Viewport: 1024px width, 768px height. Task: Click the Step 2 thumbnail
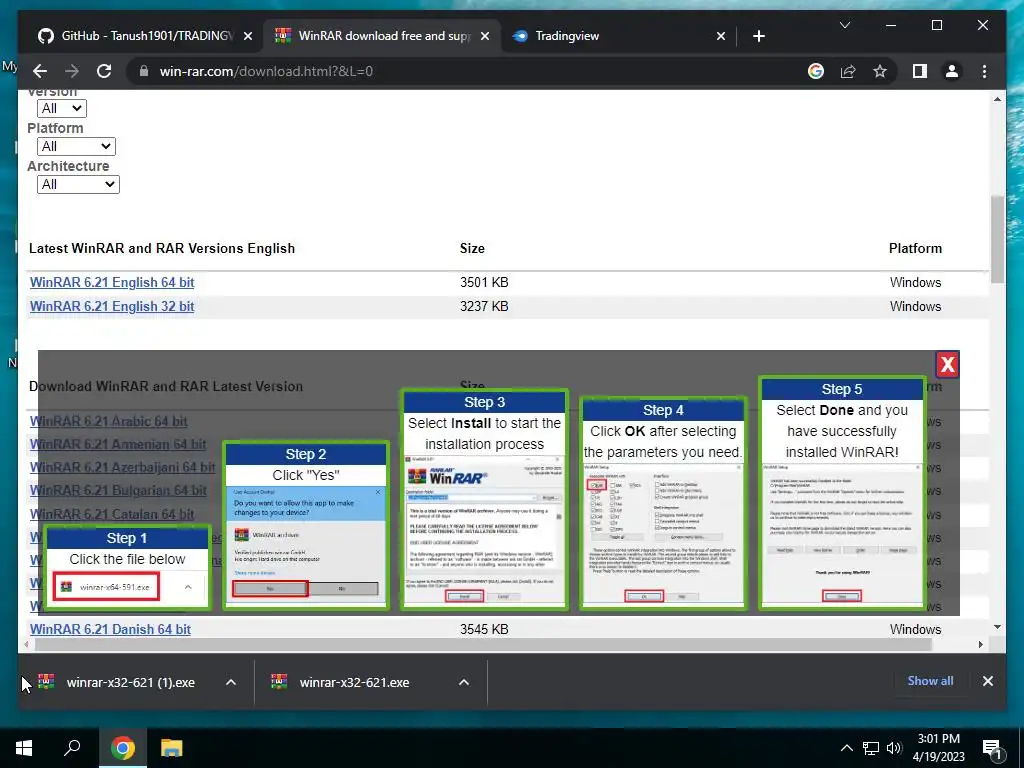[306, 526]
